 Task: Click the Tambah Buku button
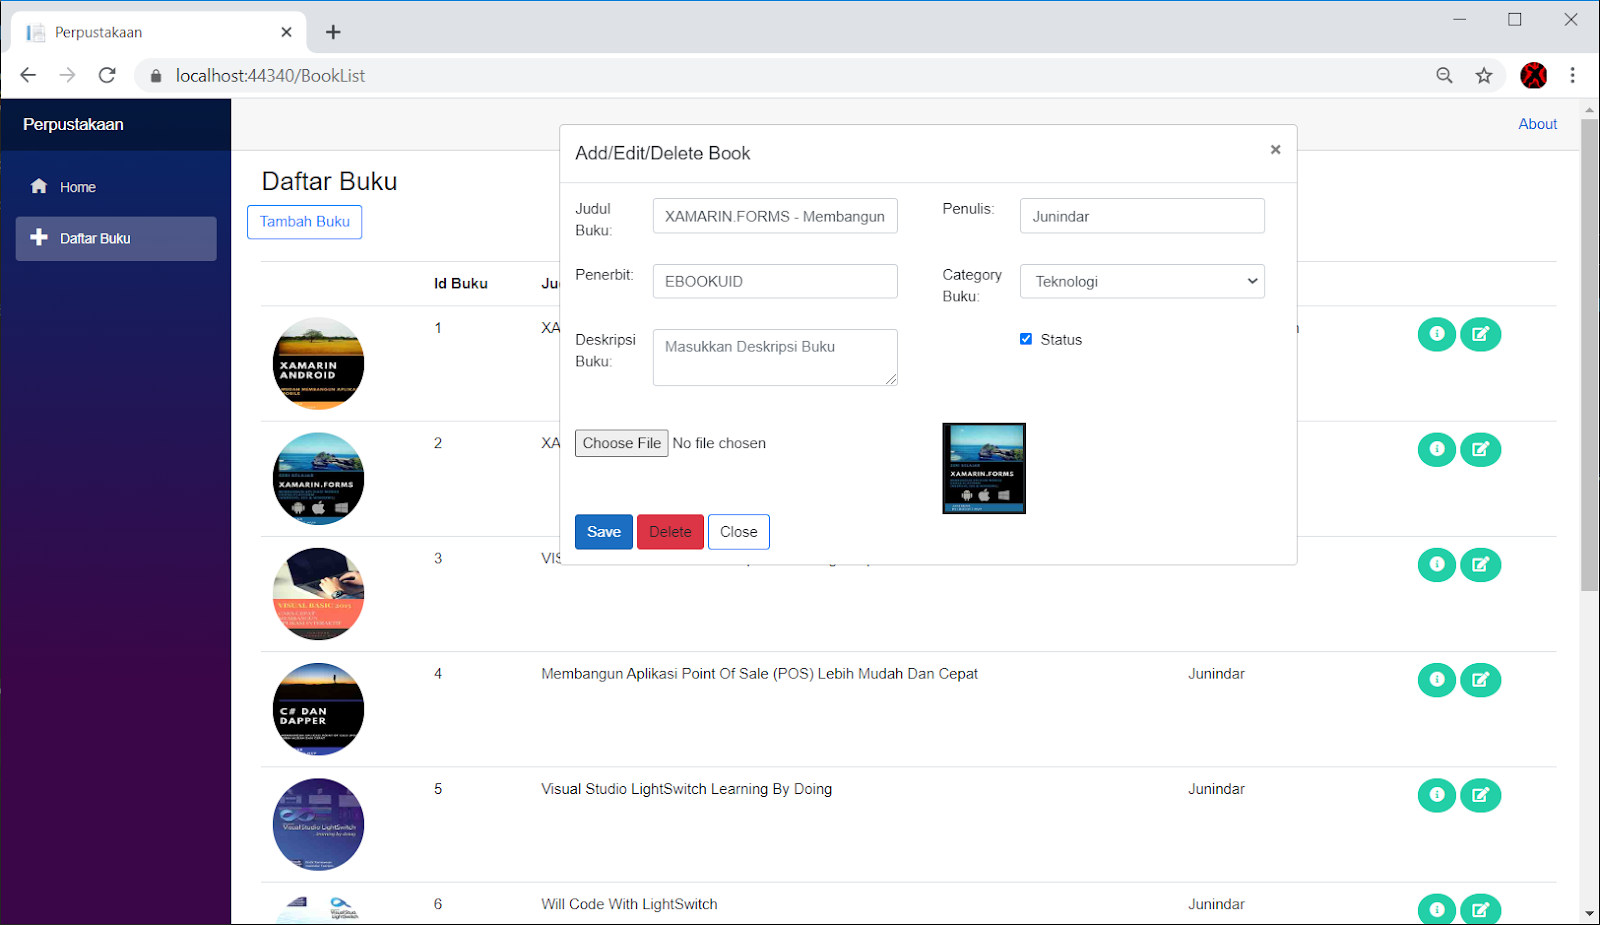pyautogui.click(x=304, y=222)
